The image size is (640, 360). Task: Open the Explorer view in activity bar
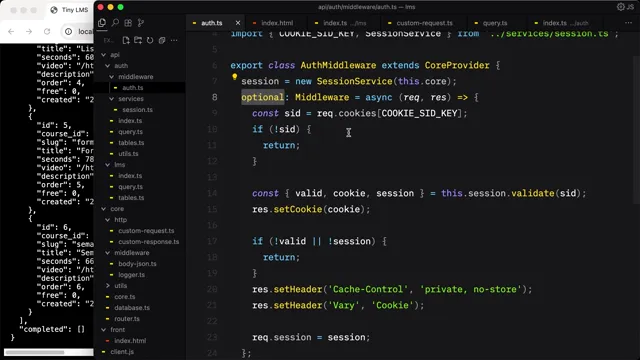click(x=102, y=23)
